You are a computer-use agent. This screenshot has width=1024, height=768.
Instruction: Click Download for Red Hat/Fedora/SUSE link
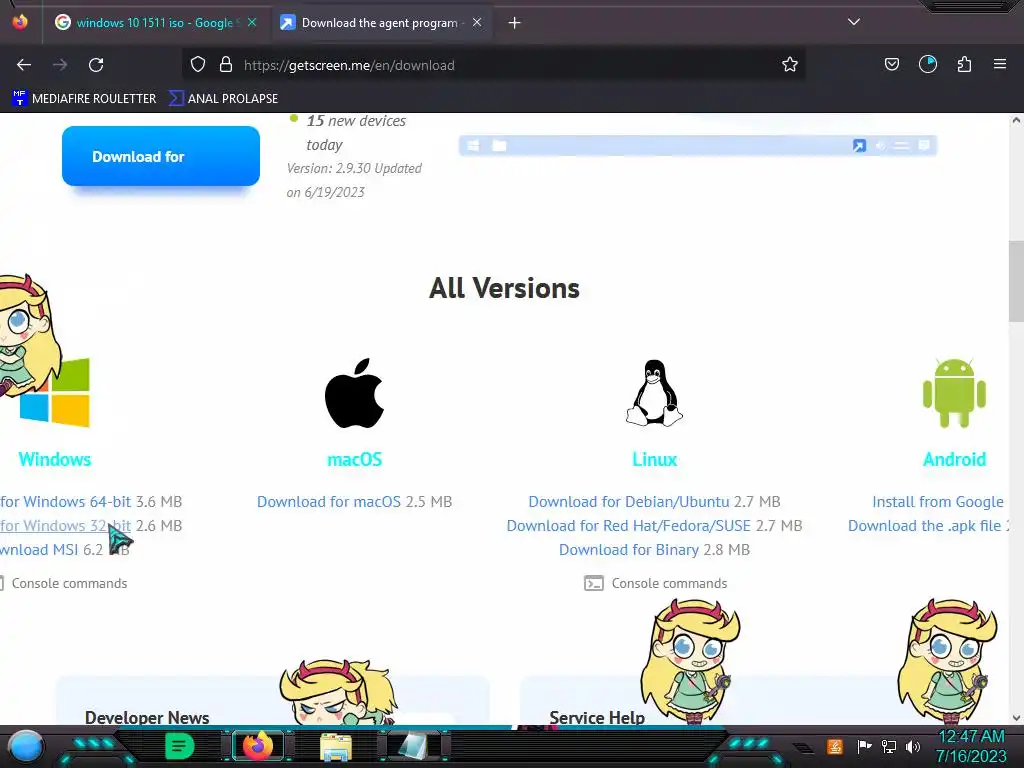pyautogui.click(x=629, y=526)
